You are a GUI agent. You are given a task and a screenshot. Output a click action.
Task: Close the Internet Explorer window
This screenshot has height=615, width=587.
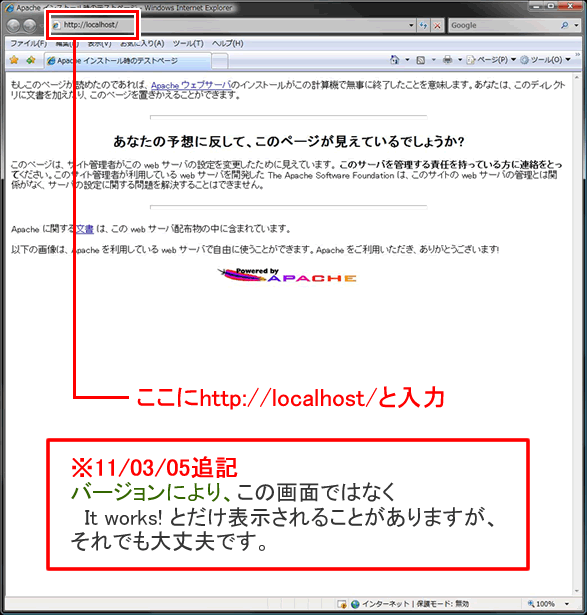(570, 6)
